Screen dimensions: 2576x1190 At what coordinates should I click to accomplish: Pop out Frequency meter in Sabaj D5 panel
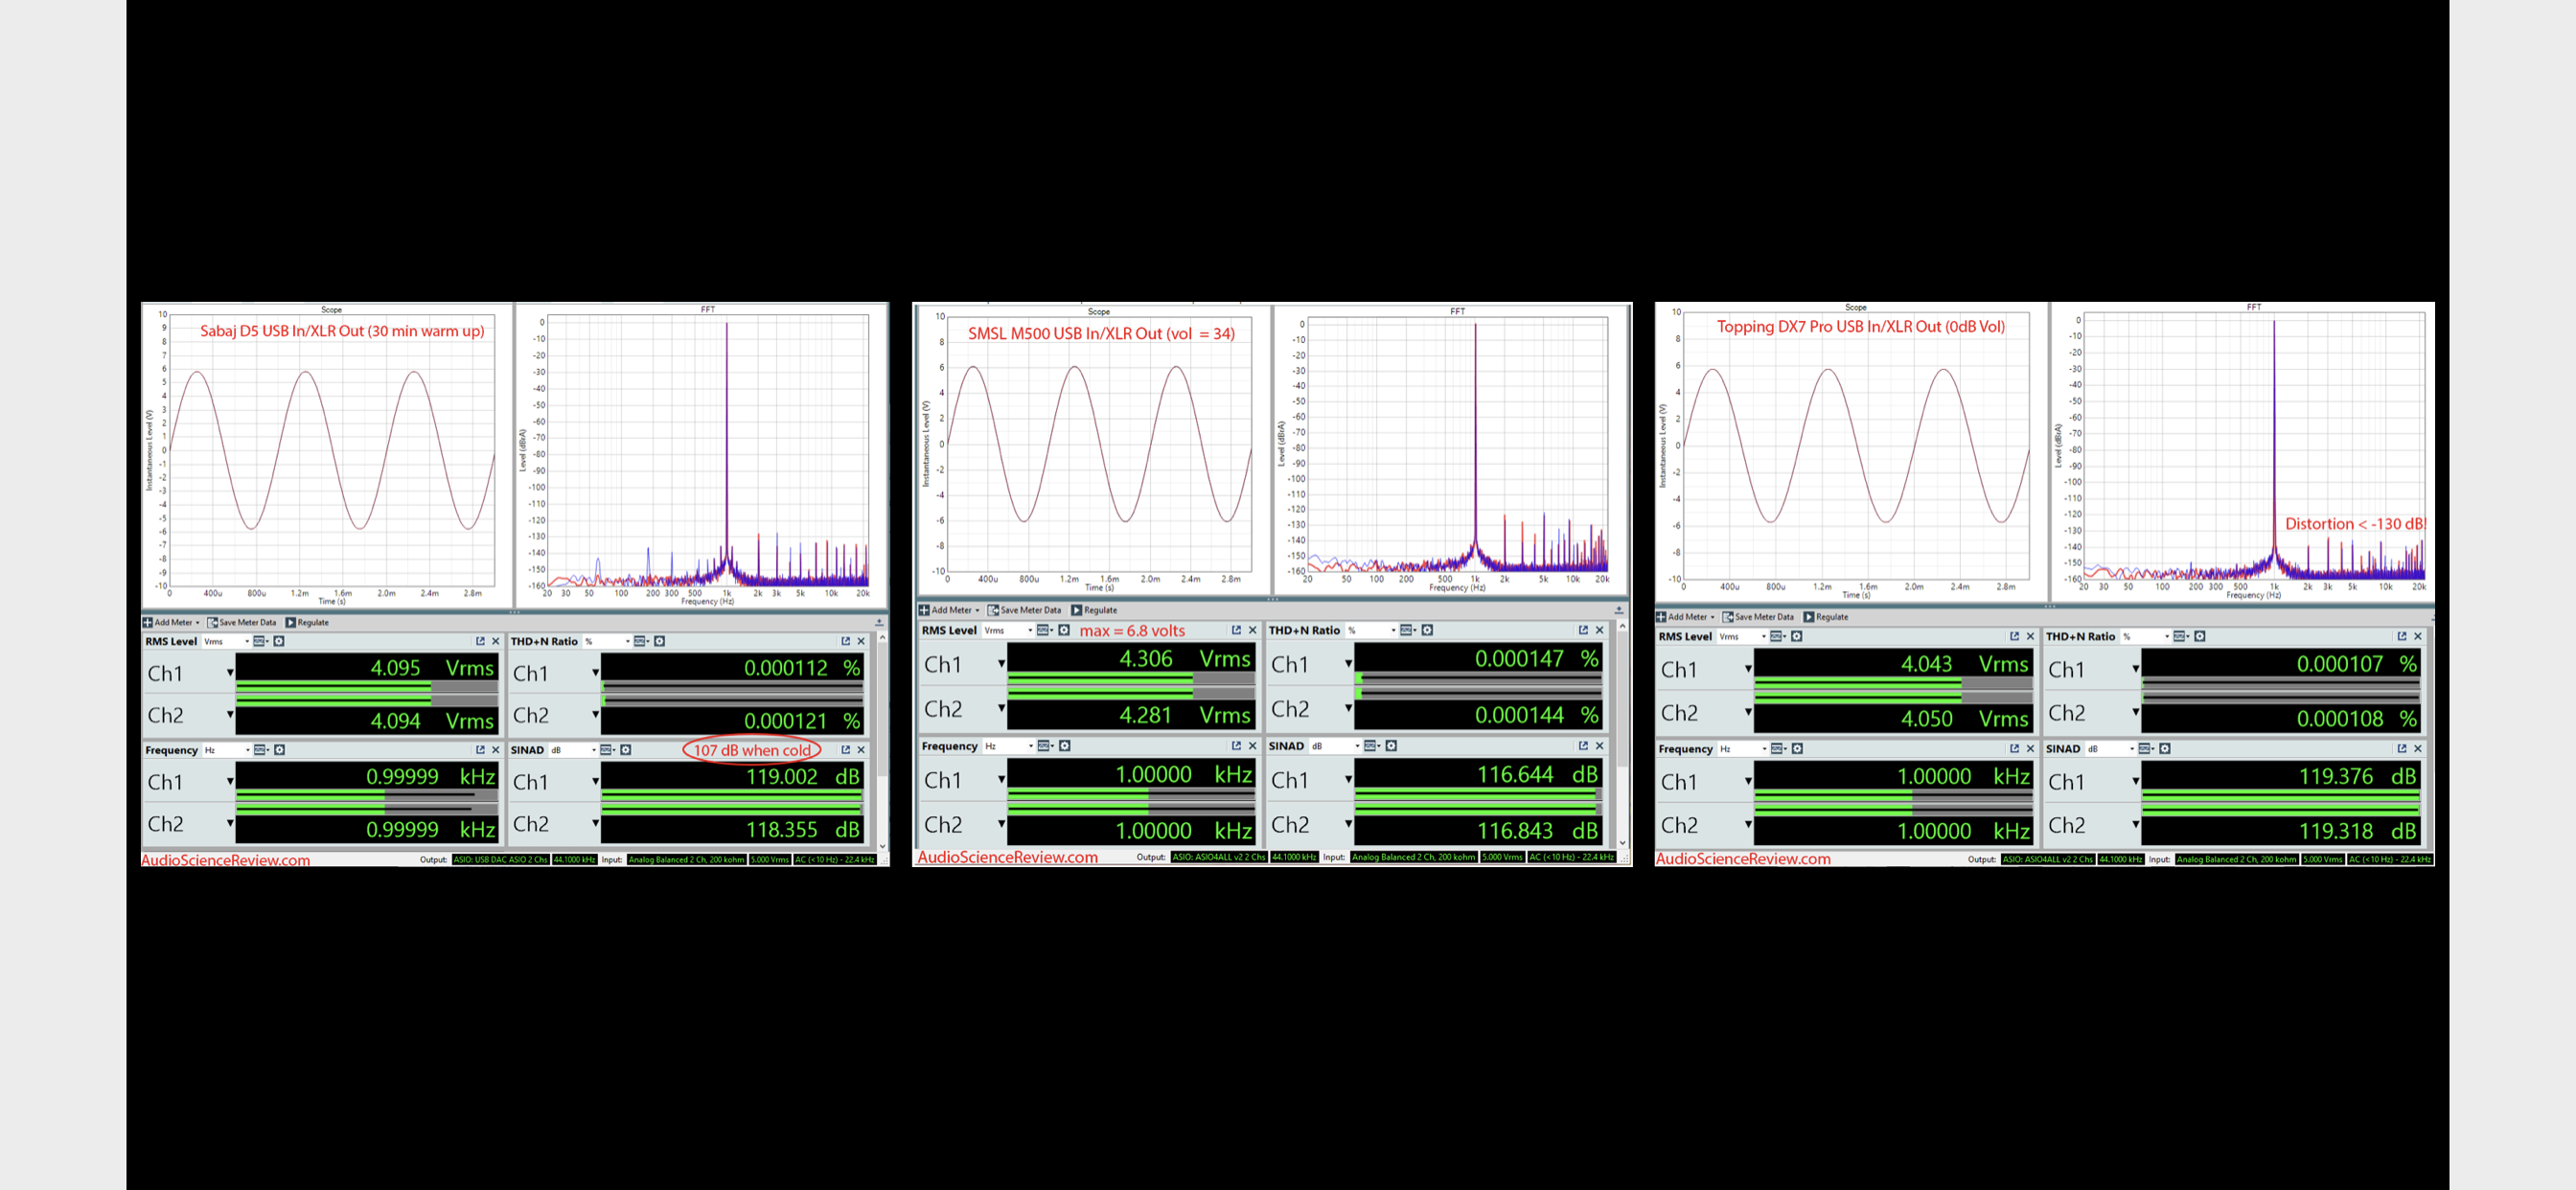coord(480,750)
